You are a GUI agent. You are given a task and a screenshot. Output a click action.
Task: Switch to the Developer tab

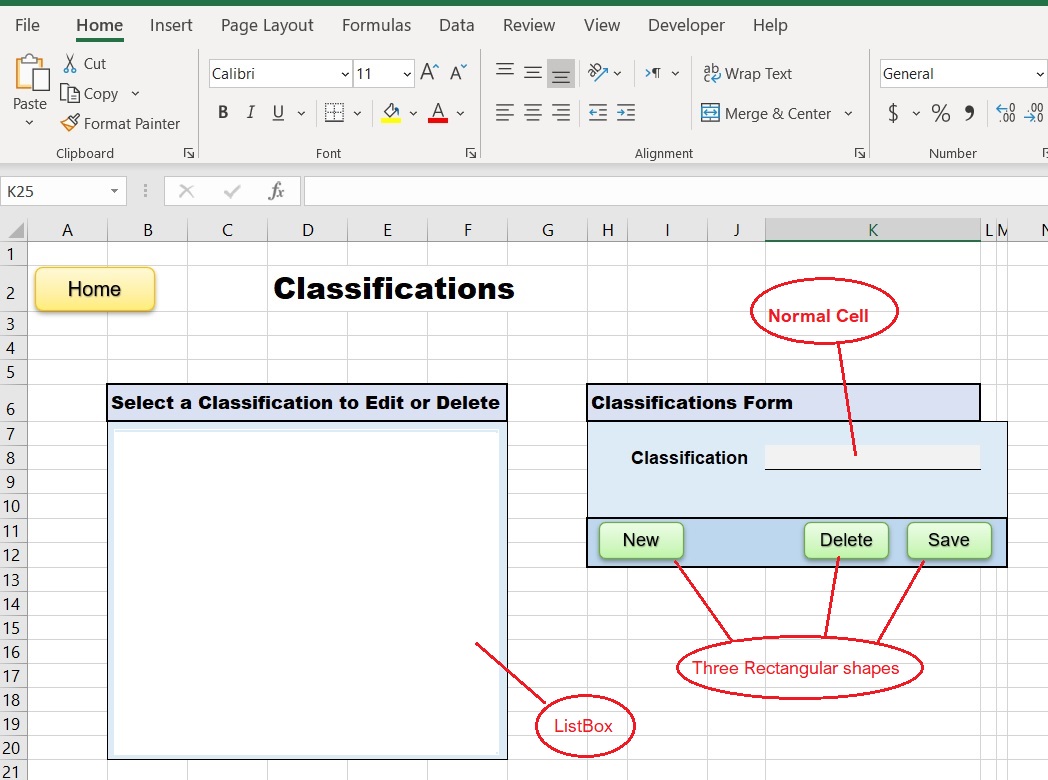point(686,25)
